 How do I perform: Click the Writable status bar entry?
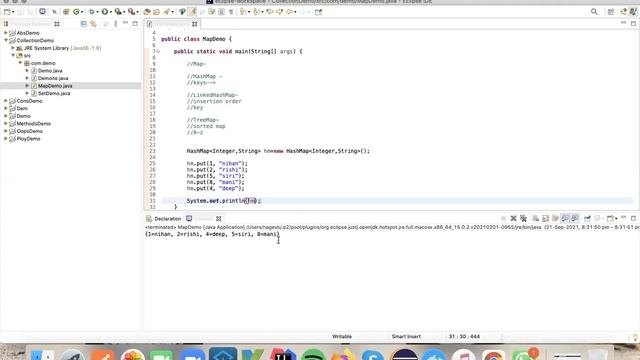coord(342,337)
